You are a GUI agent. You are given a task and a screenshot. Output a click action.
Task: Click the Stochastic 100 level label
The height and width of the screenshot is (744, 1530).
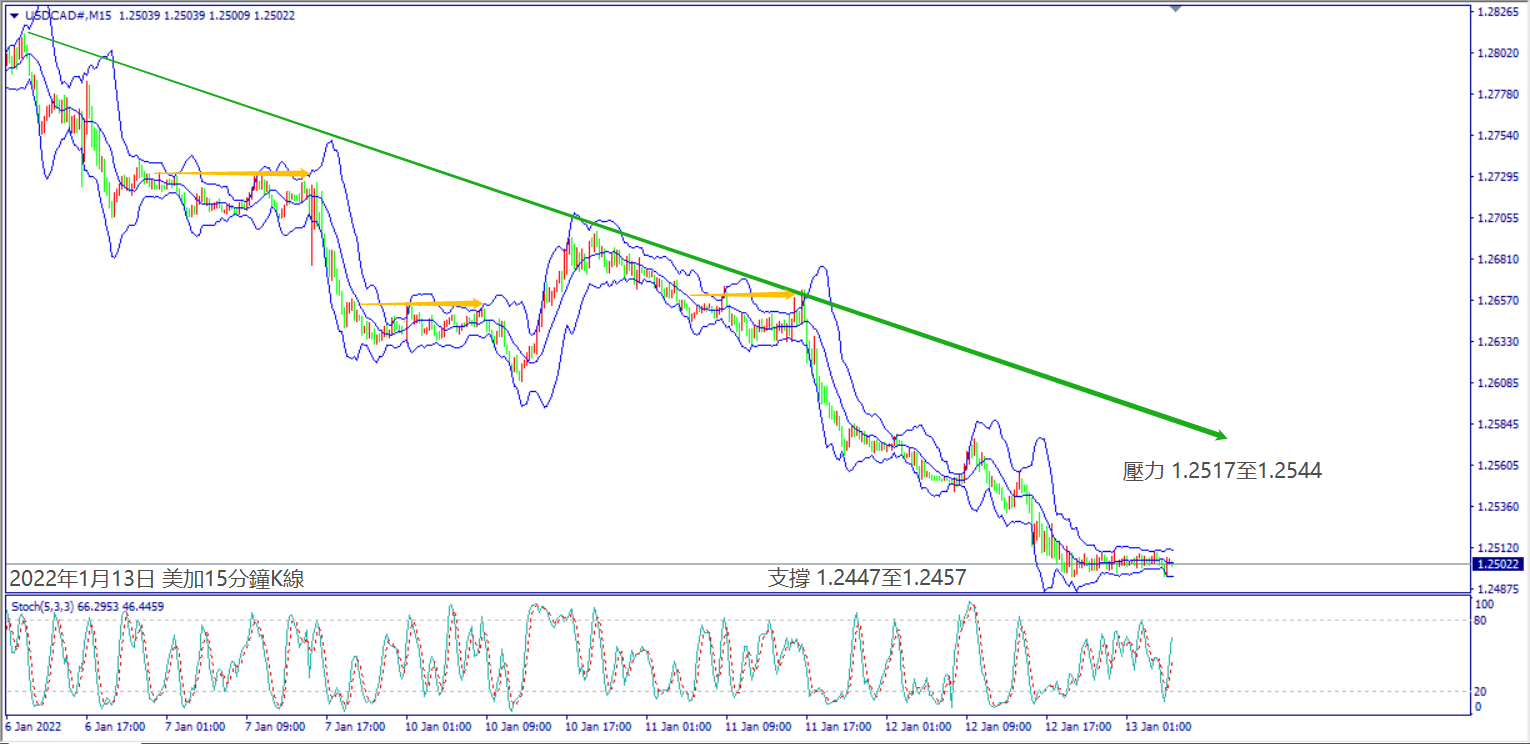click(x=1485, y=605)
